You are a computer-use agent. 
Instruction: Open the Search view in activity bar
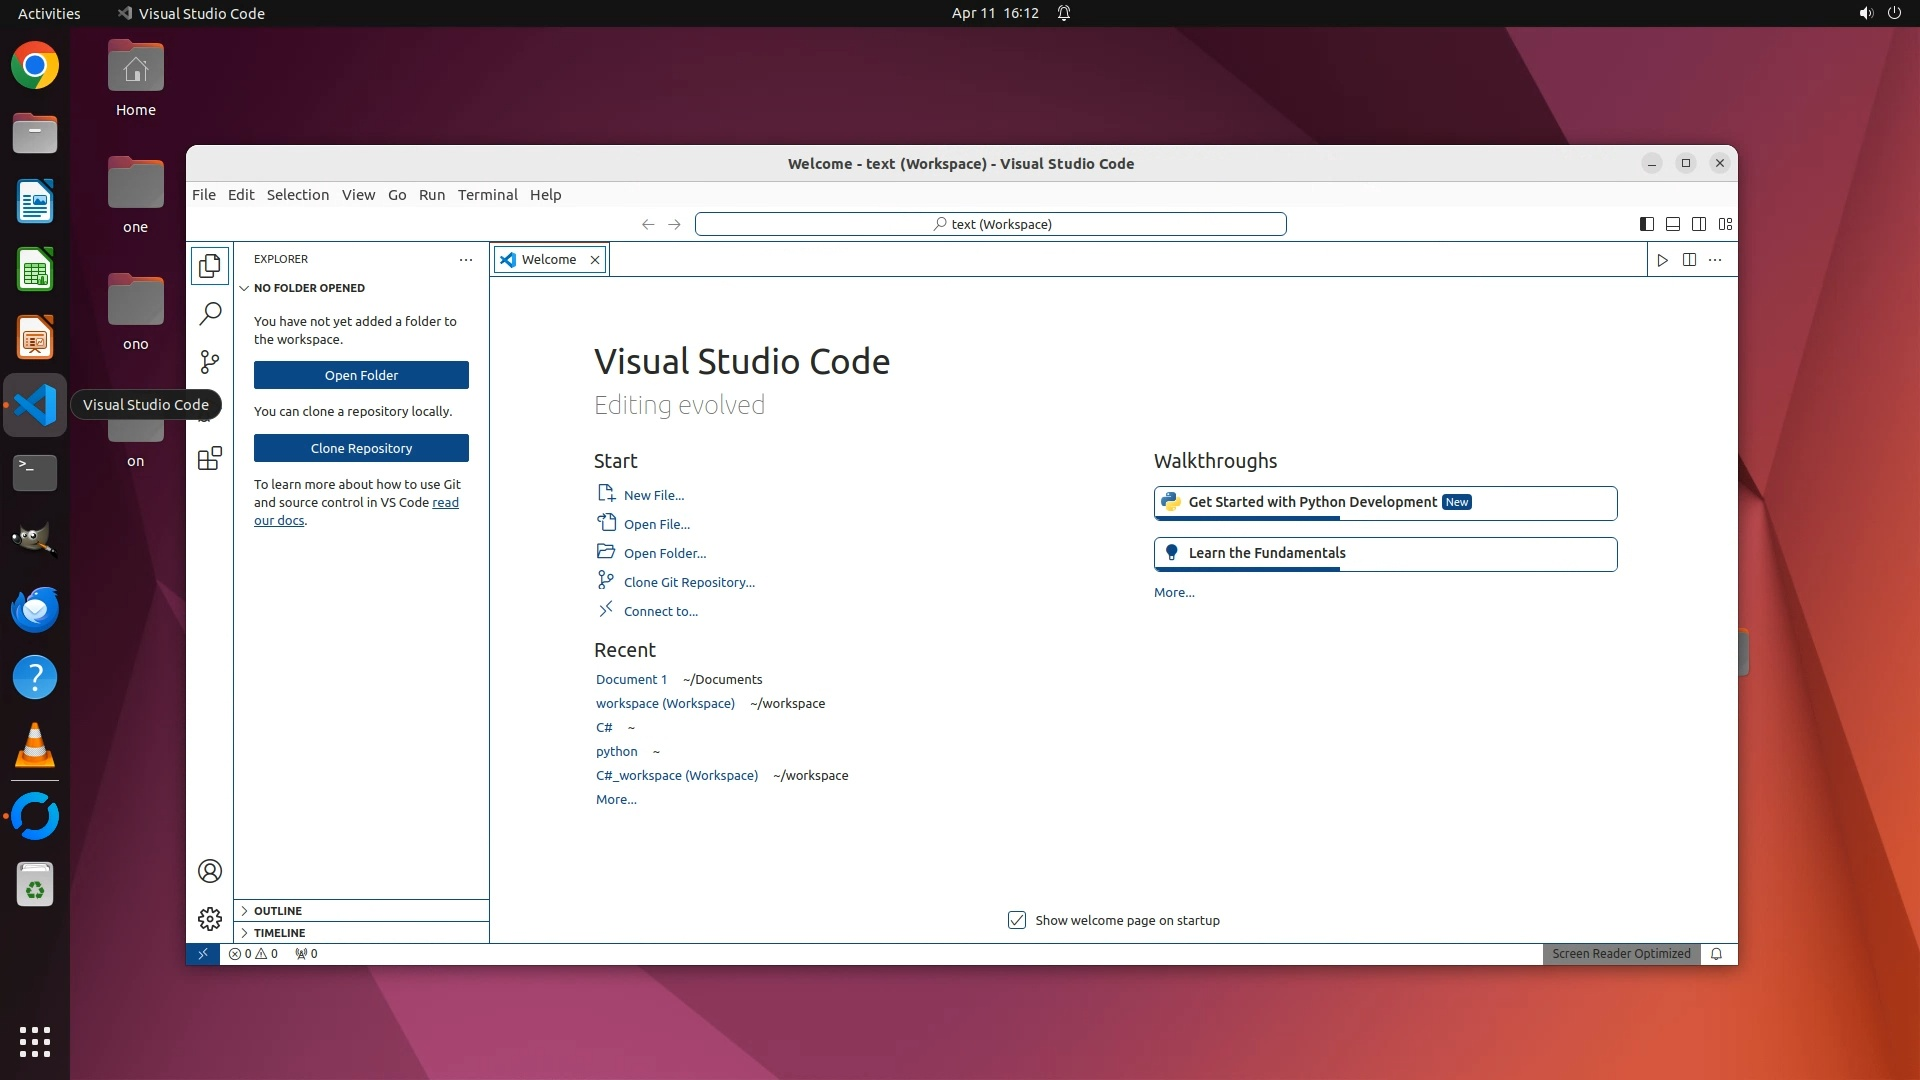click(210, 314)
